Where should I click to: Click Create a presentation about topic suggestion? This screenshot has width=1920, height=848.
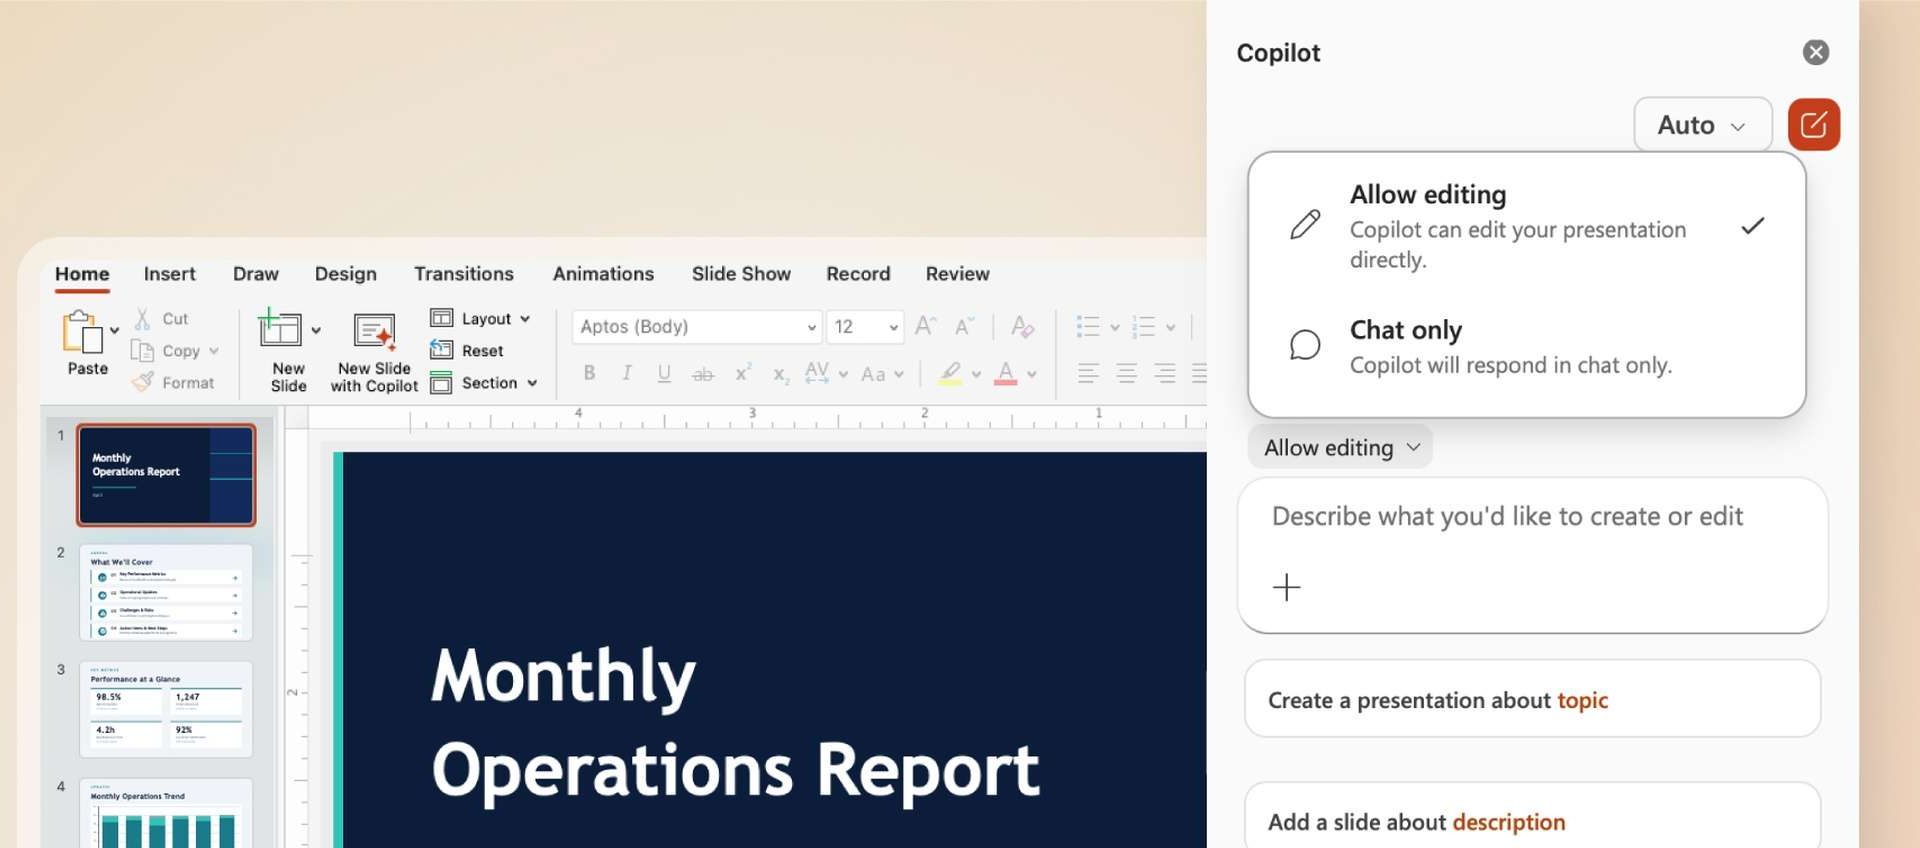pos(1532,699)
